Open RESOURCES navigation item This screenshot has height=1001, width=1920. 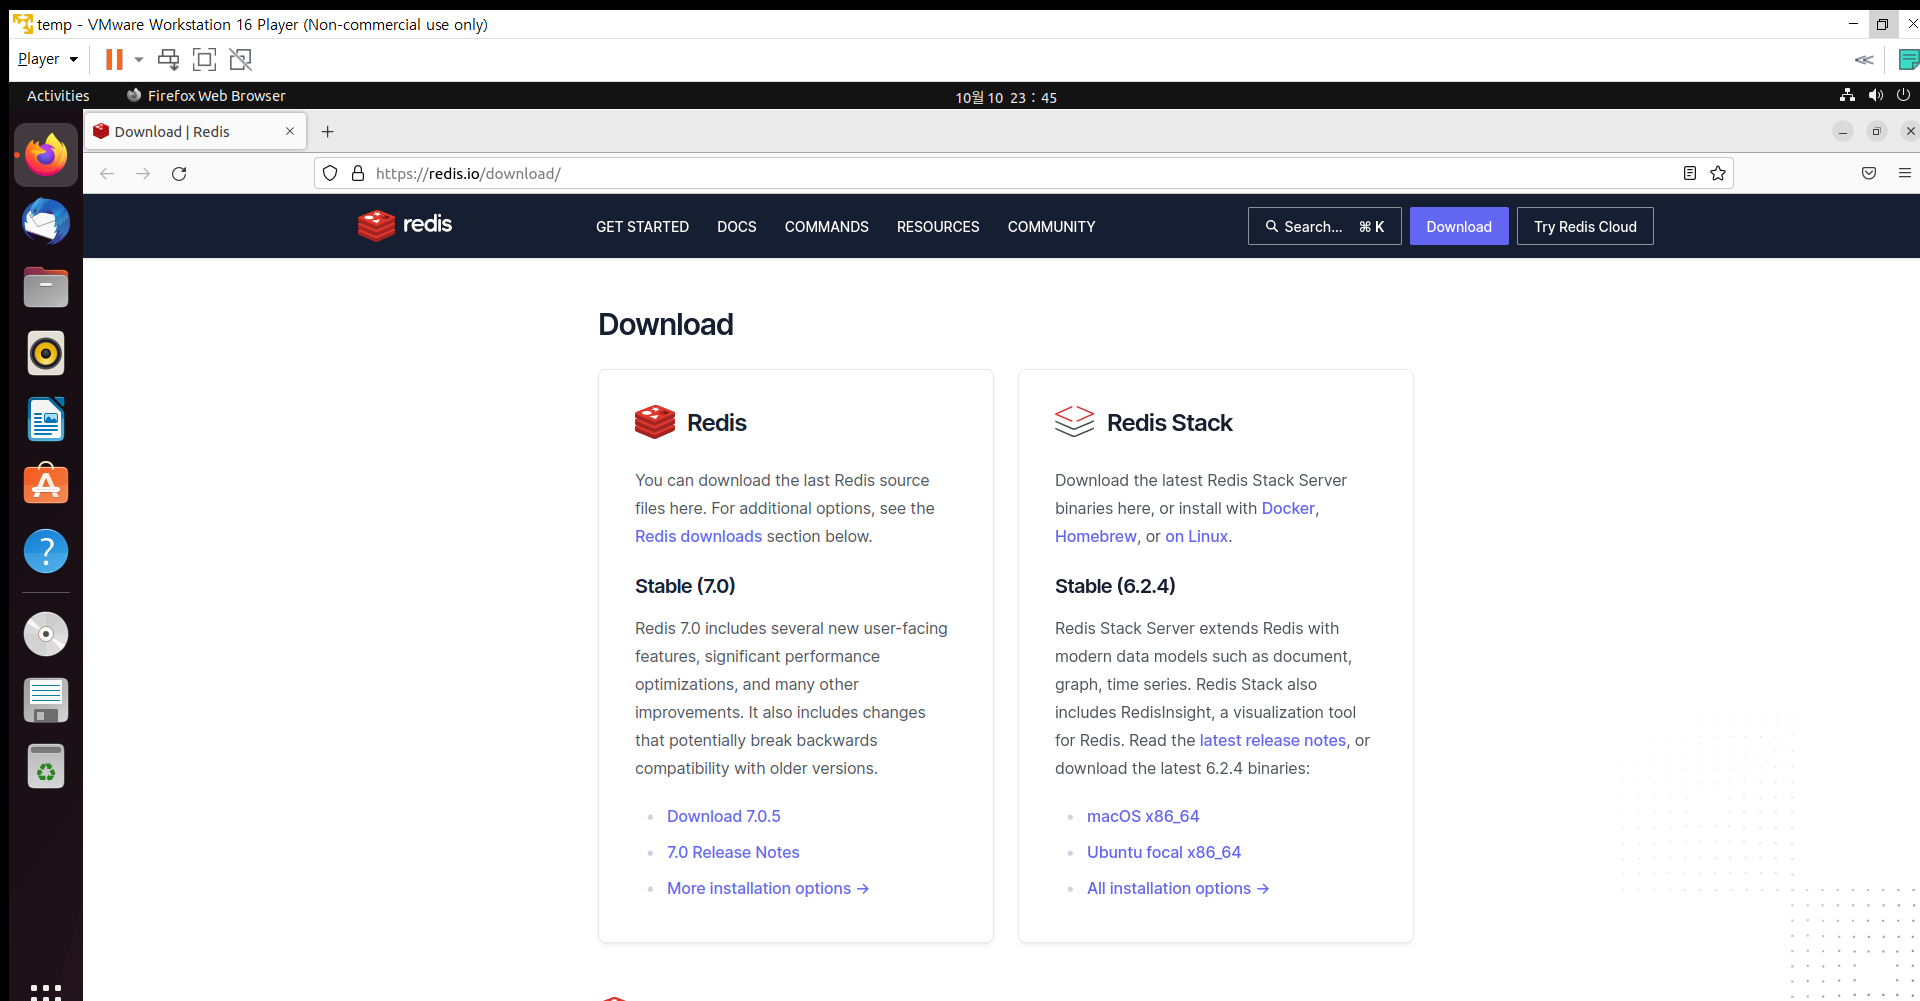pyautogui.click(x=938, y=227)
